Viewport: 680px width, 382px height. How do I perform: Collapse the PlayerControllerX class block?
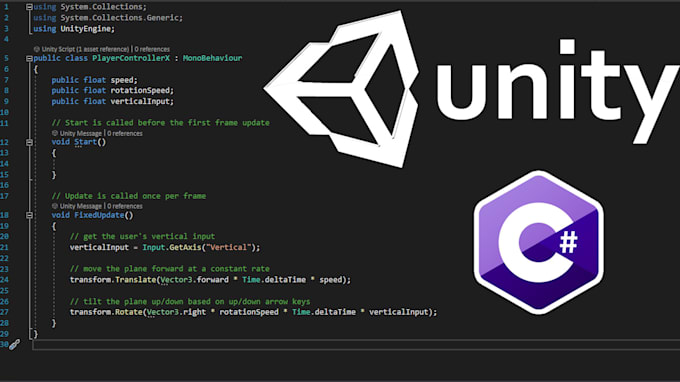(x=29, y=59)
